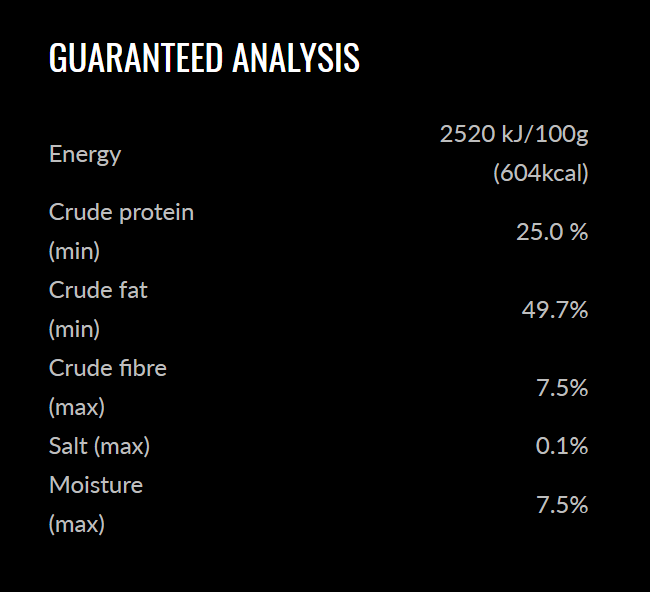Click (max) under Moisture
The image size is (650, 592).
(77, 524)
